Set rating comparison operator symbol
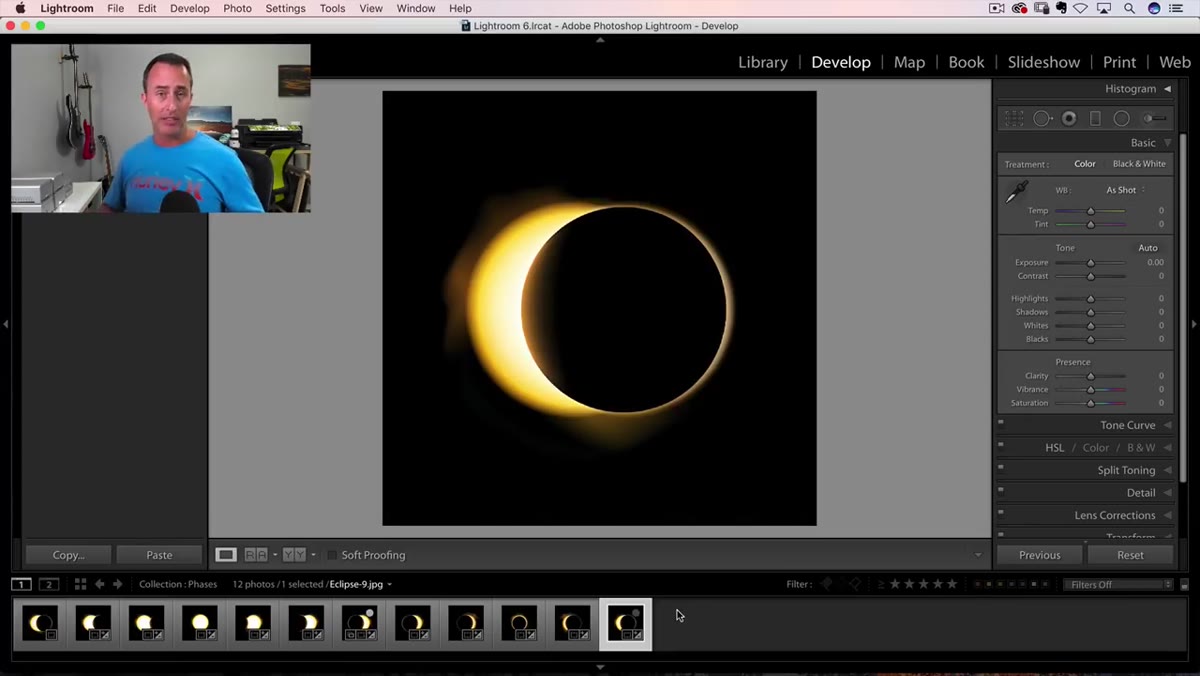 (x=881, y=584)
